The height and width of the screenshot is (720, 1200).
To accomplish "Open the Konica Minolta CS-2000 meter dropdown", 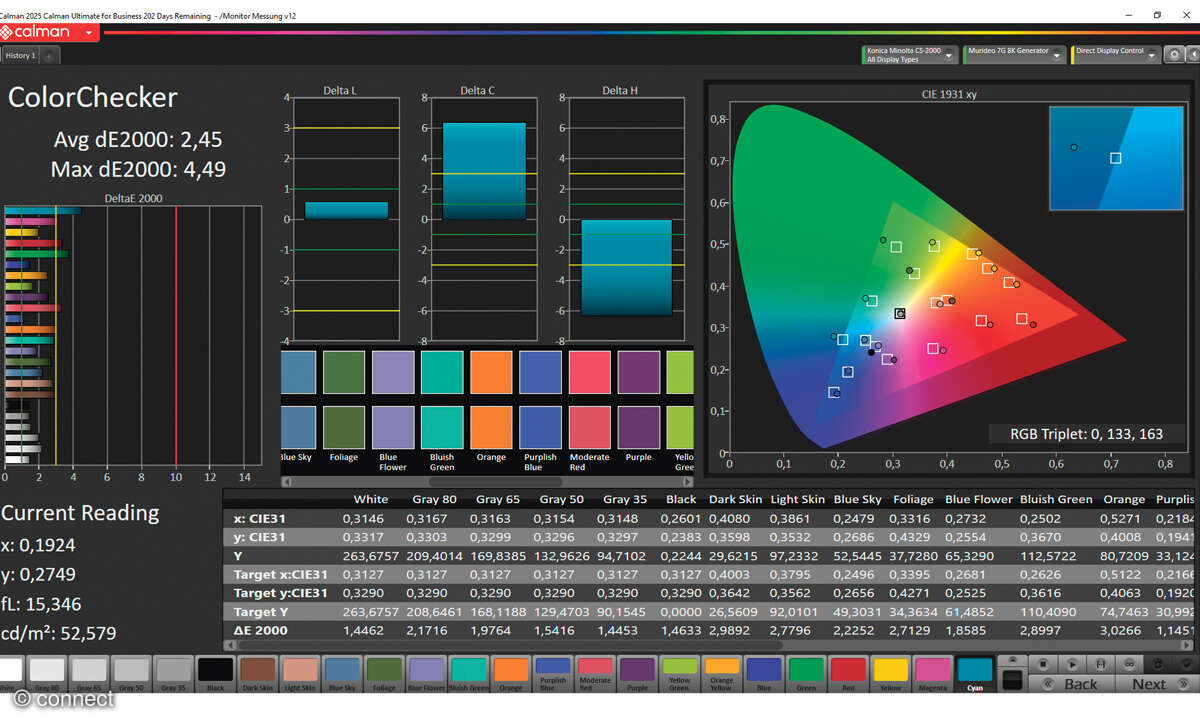I will pos(910,55).
